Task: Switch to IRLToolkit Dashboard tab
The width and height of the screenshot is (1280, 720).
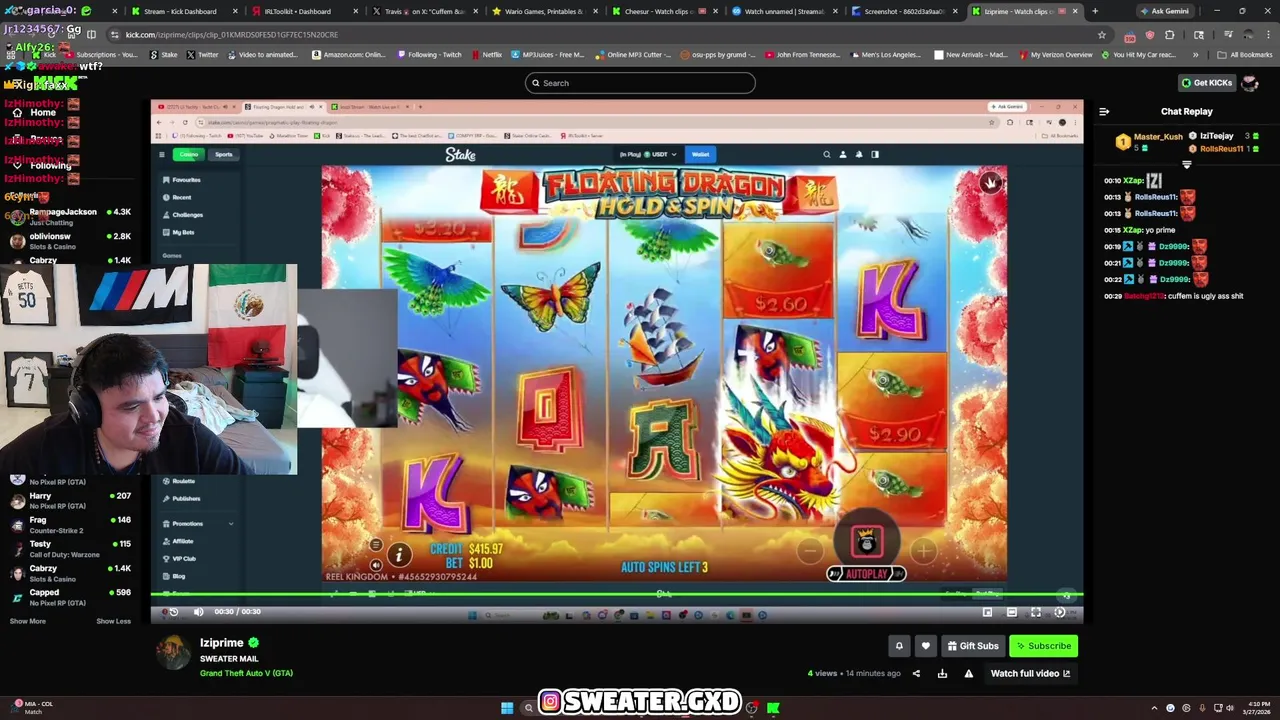Action: pos(305,11)
